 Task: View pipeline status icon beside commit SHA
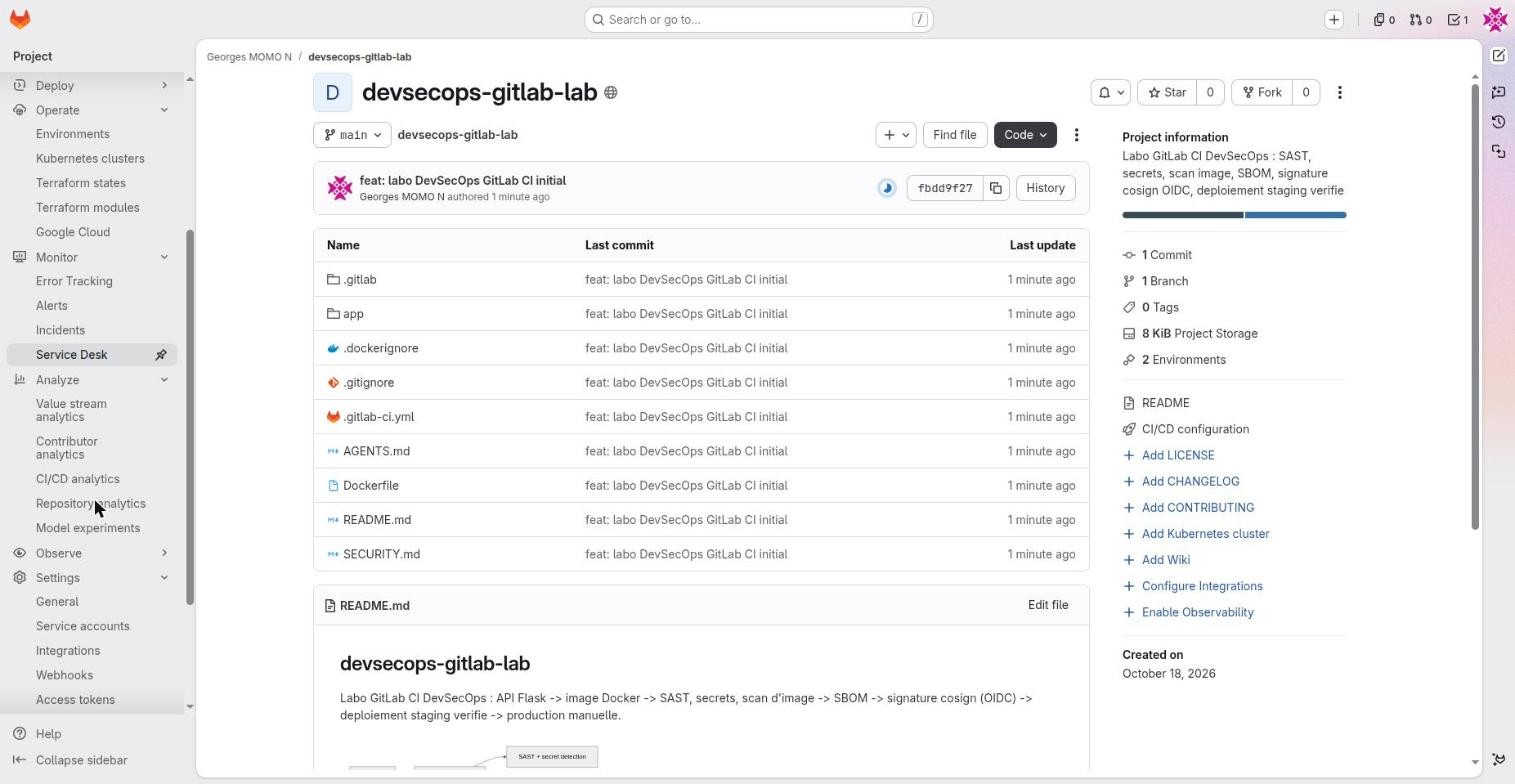[x=887, y=188]
